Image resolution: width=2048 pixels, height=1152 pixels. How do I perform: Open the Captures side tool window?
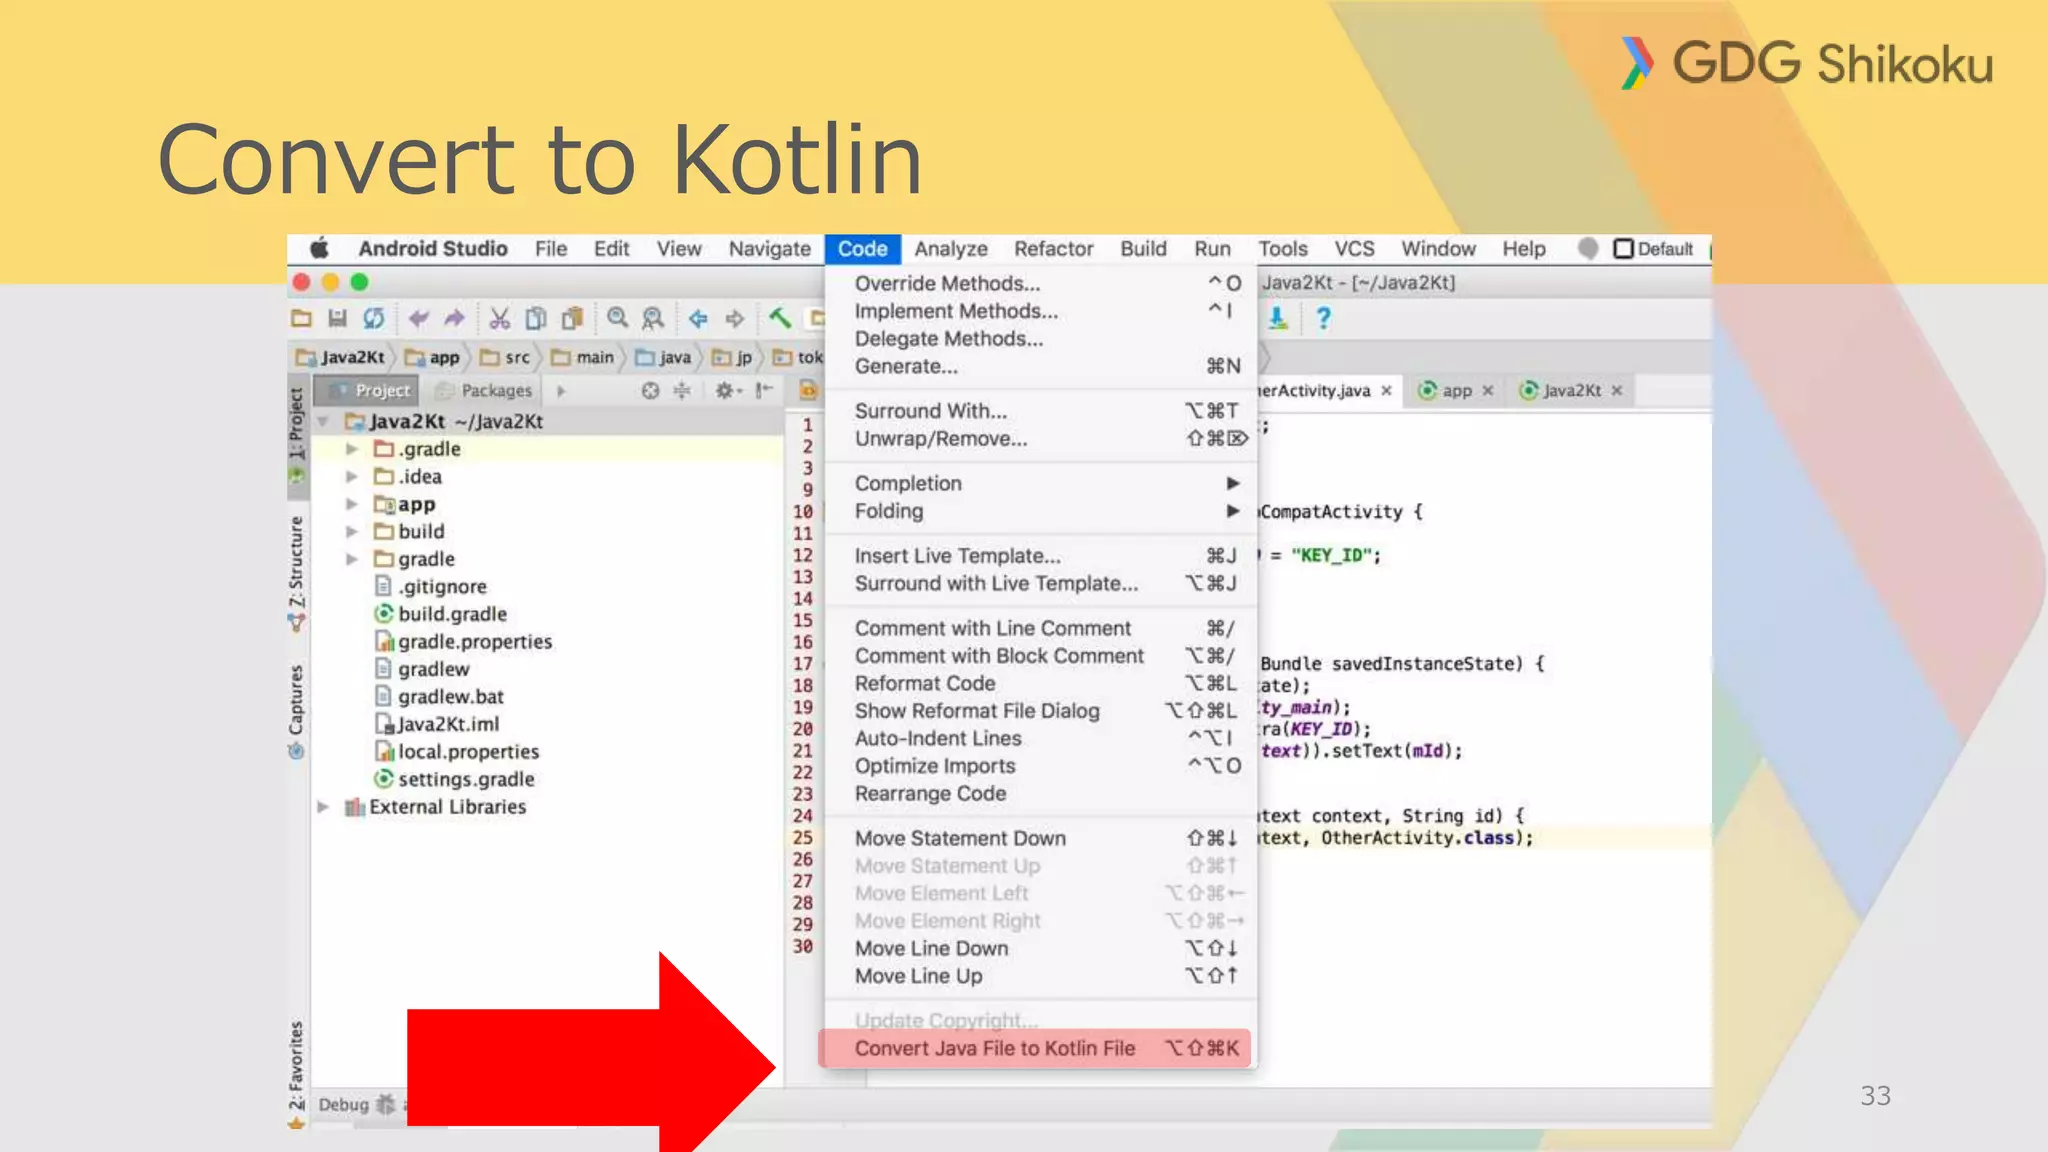(296, 712)
